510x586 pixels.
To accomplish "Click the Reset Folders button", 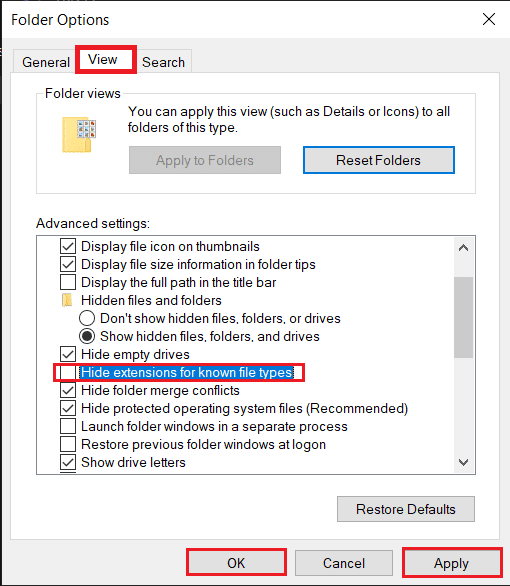I will tap(379, 160).
